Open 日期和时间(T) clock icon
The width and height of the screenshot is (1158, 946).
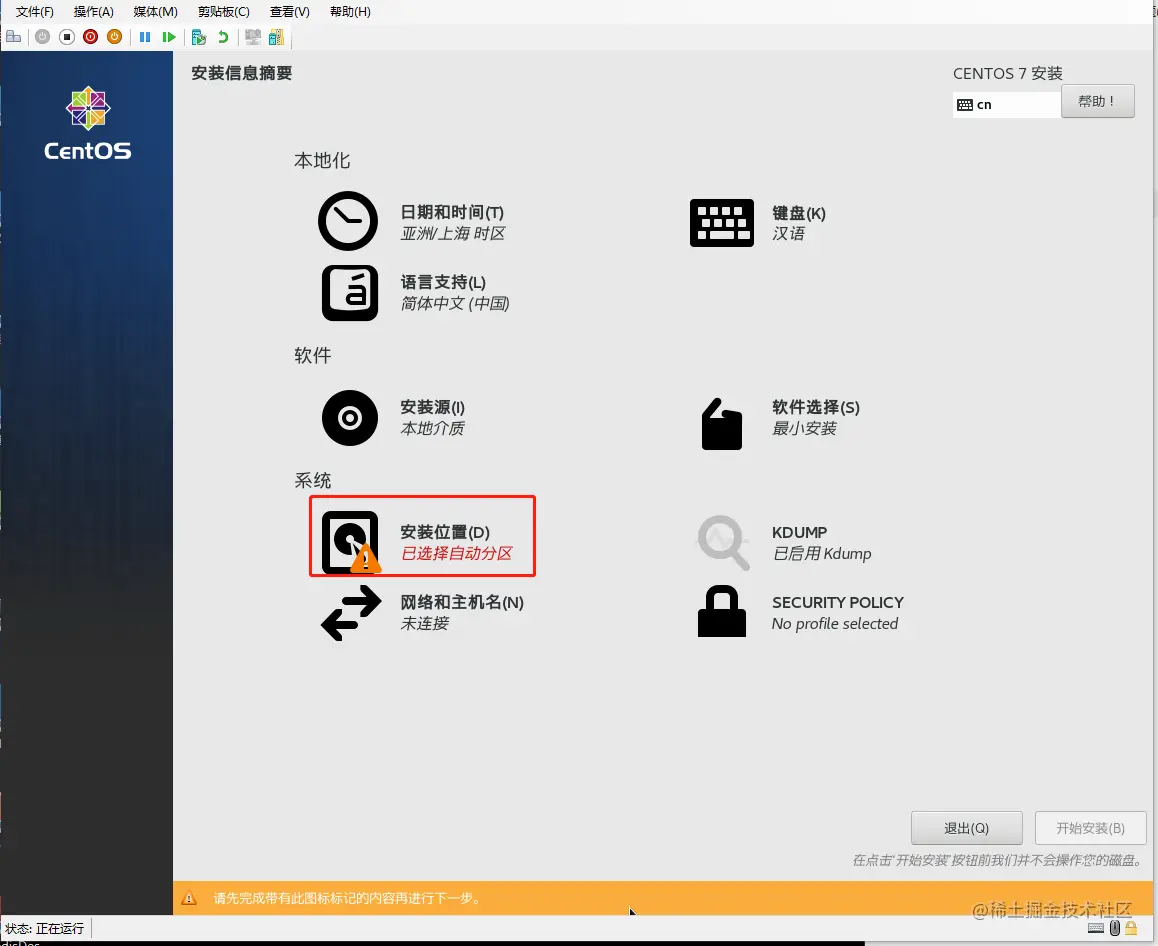pyautogui.click(x=348, y=221)
